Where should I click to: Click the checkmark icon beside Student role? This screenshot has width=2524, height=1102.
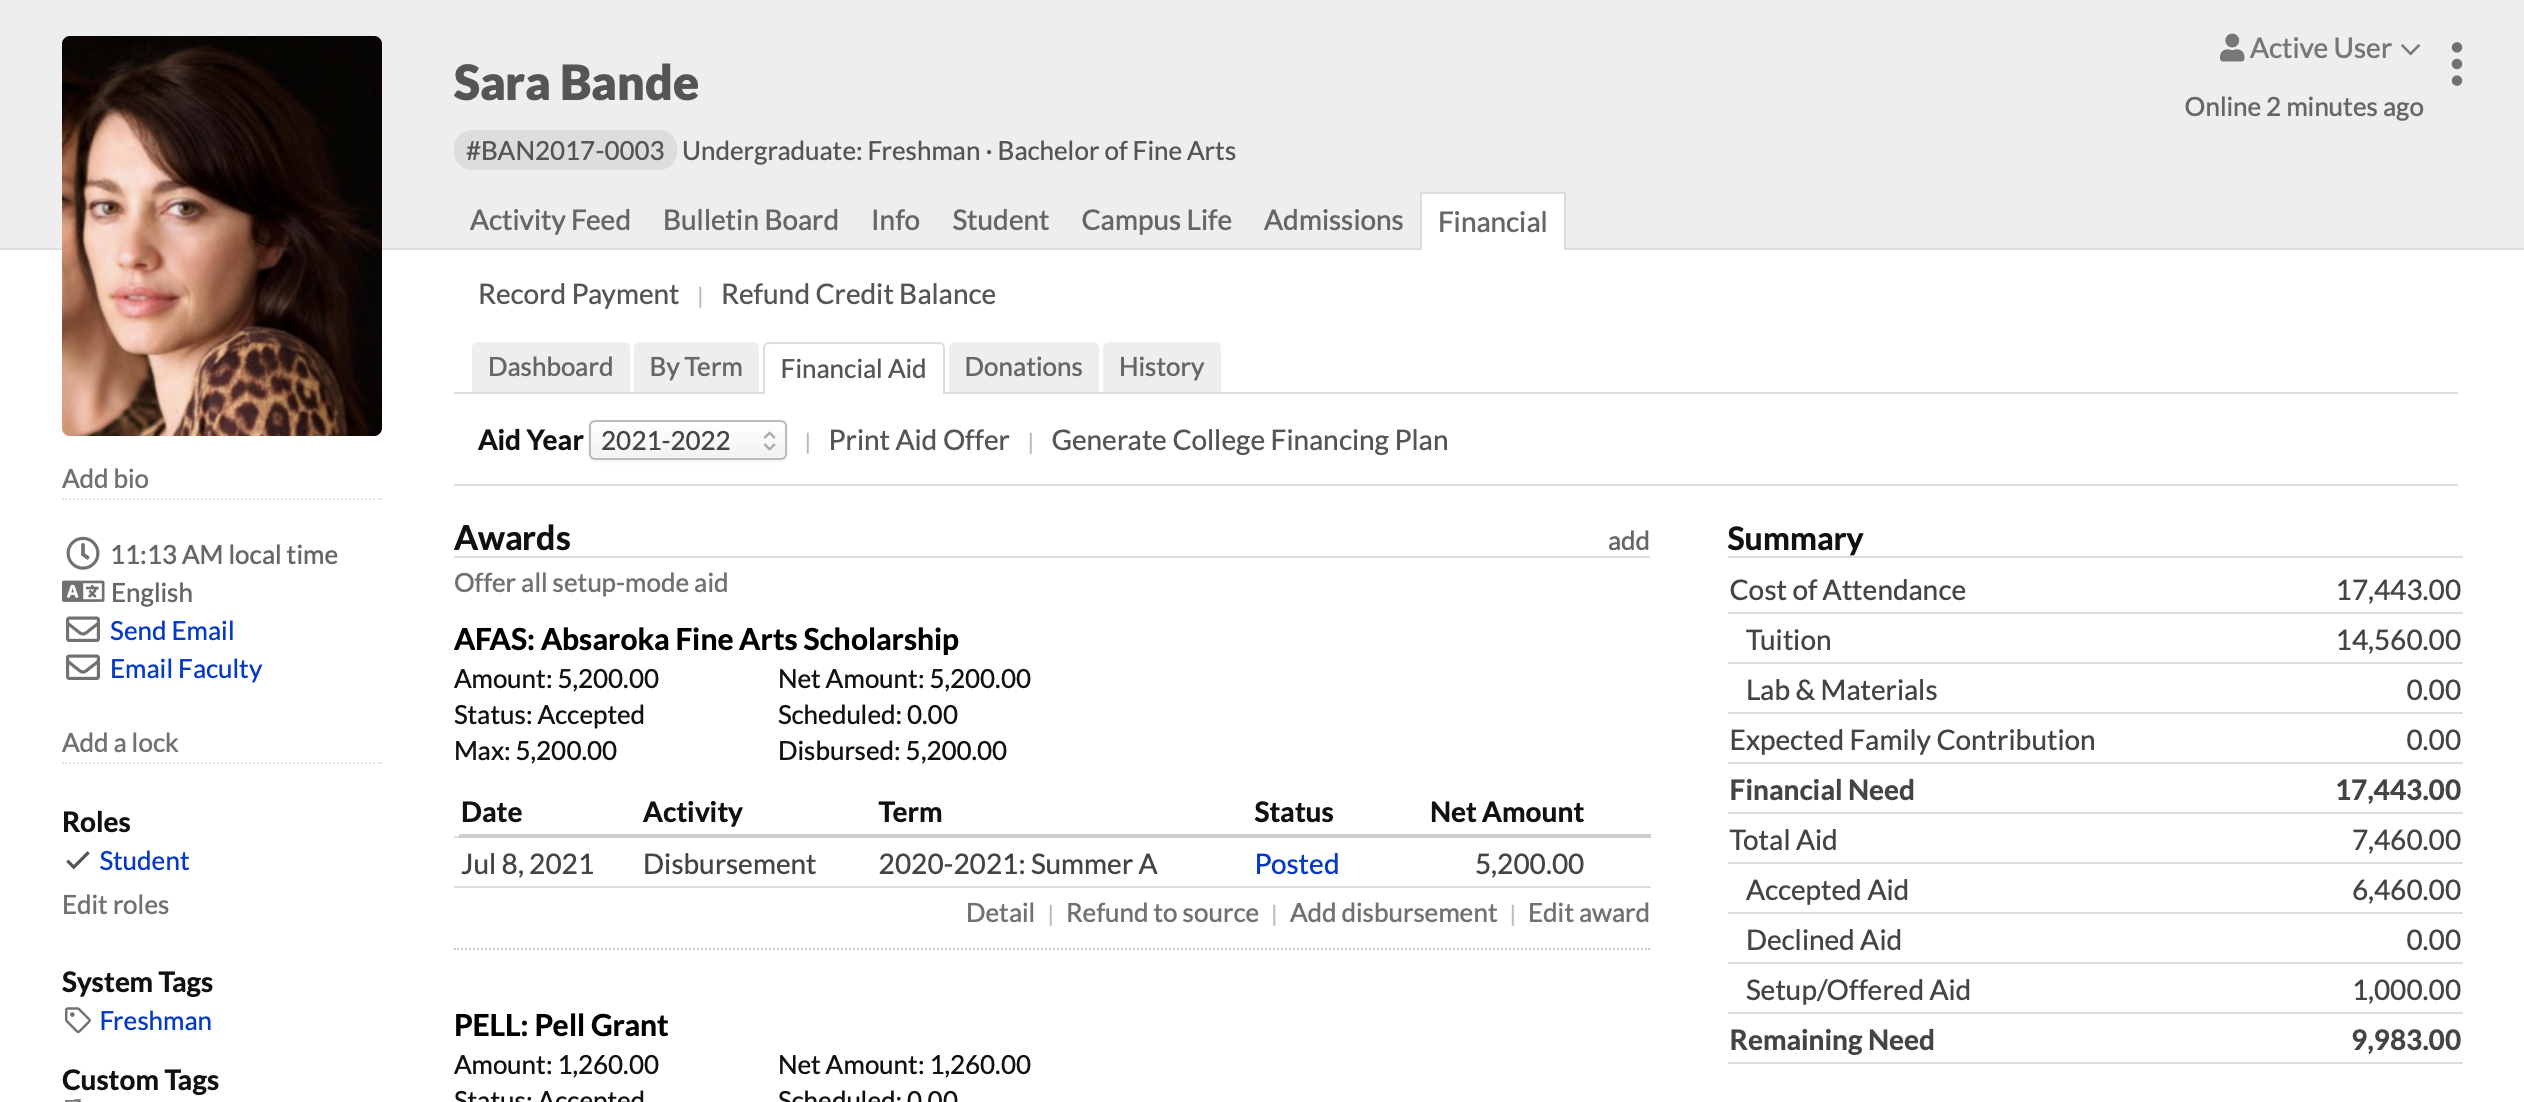point(77,860)
